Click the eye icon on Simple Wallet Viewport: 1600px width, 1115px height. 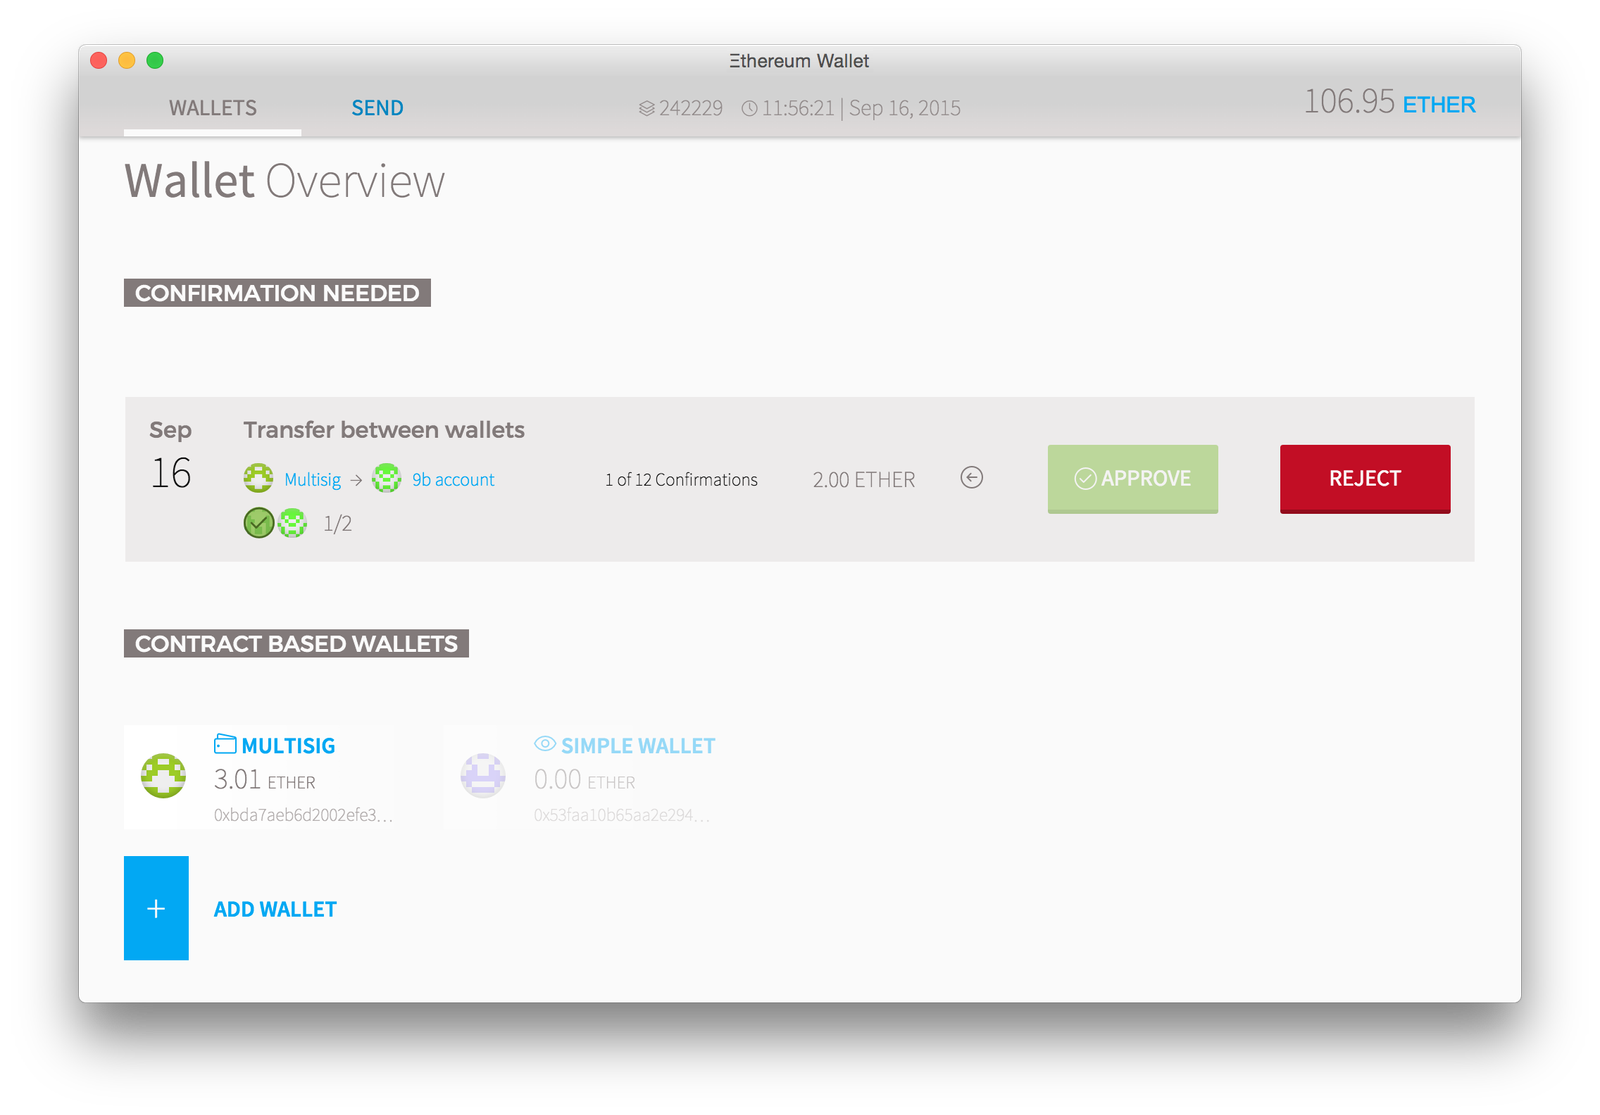click(545, 744)
